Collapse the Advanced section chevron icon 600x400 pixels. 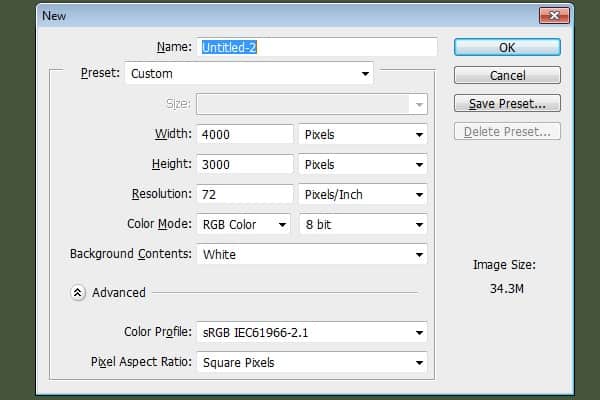click(78, 293)
